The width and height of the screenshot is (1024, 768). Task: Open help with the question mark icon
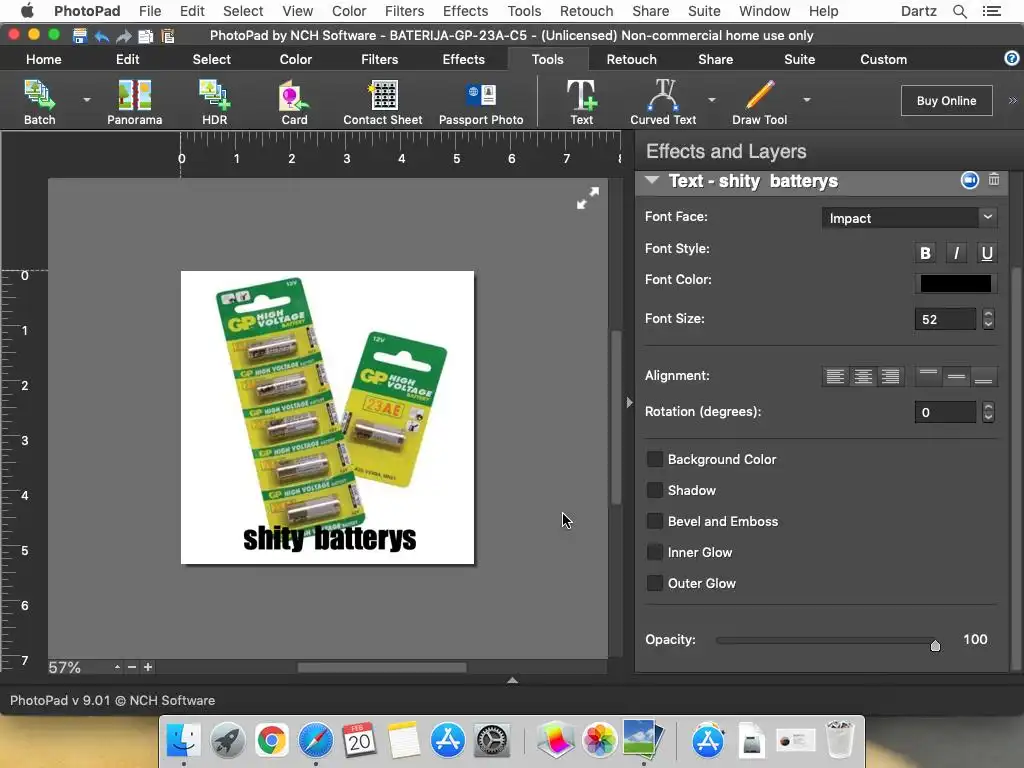[1012, 59]
